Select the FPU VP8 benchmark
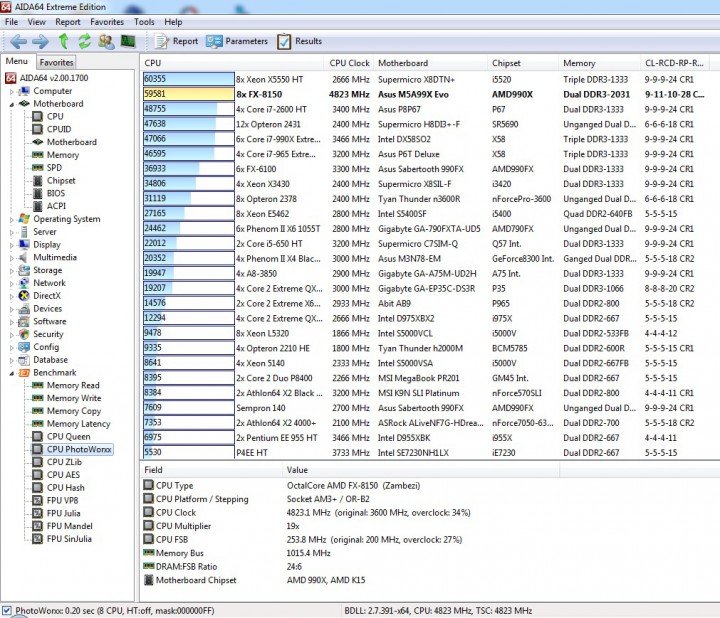The height and width of the screenshot is (618, 720). [62, 501]
